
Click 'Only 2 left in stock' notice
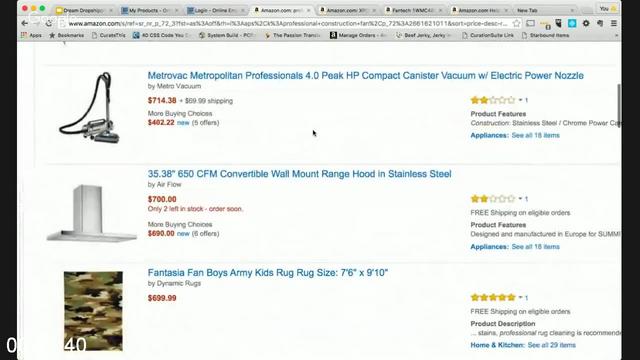point(195,209)
